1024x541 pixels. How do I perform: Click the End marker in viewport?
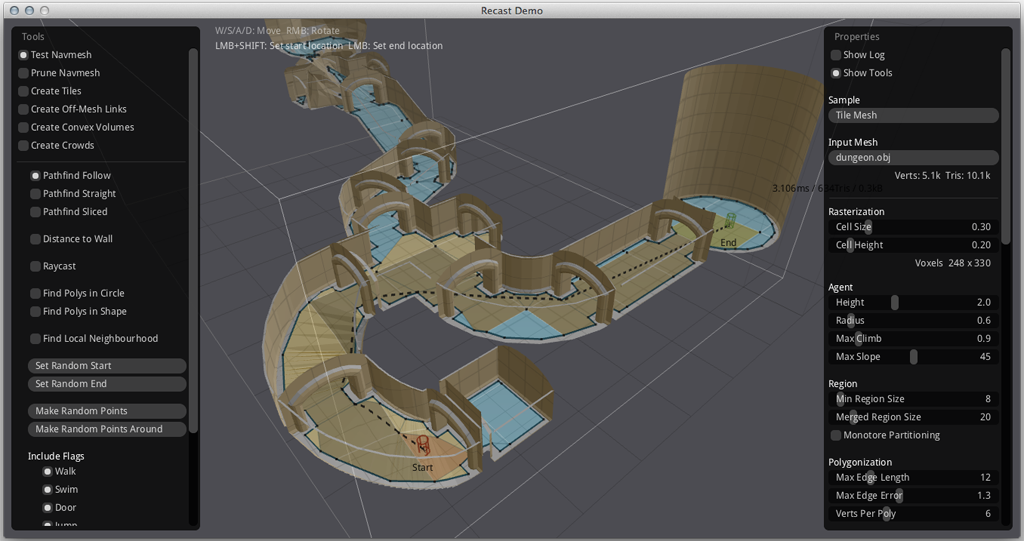coord(730,223)
